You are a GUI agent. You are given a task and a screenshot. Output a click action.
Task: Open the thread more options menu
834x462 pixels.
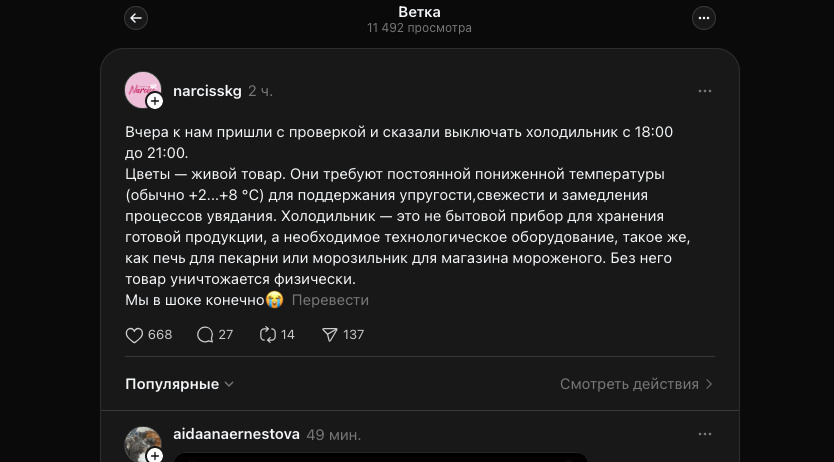(x=704, y=18)
